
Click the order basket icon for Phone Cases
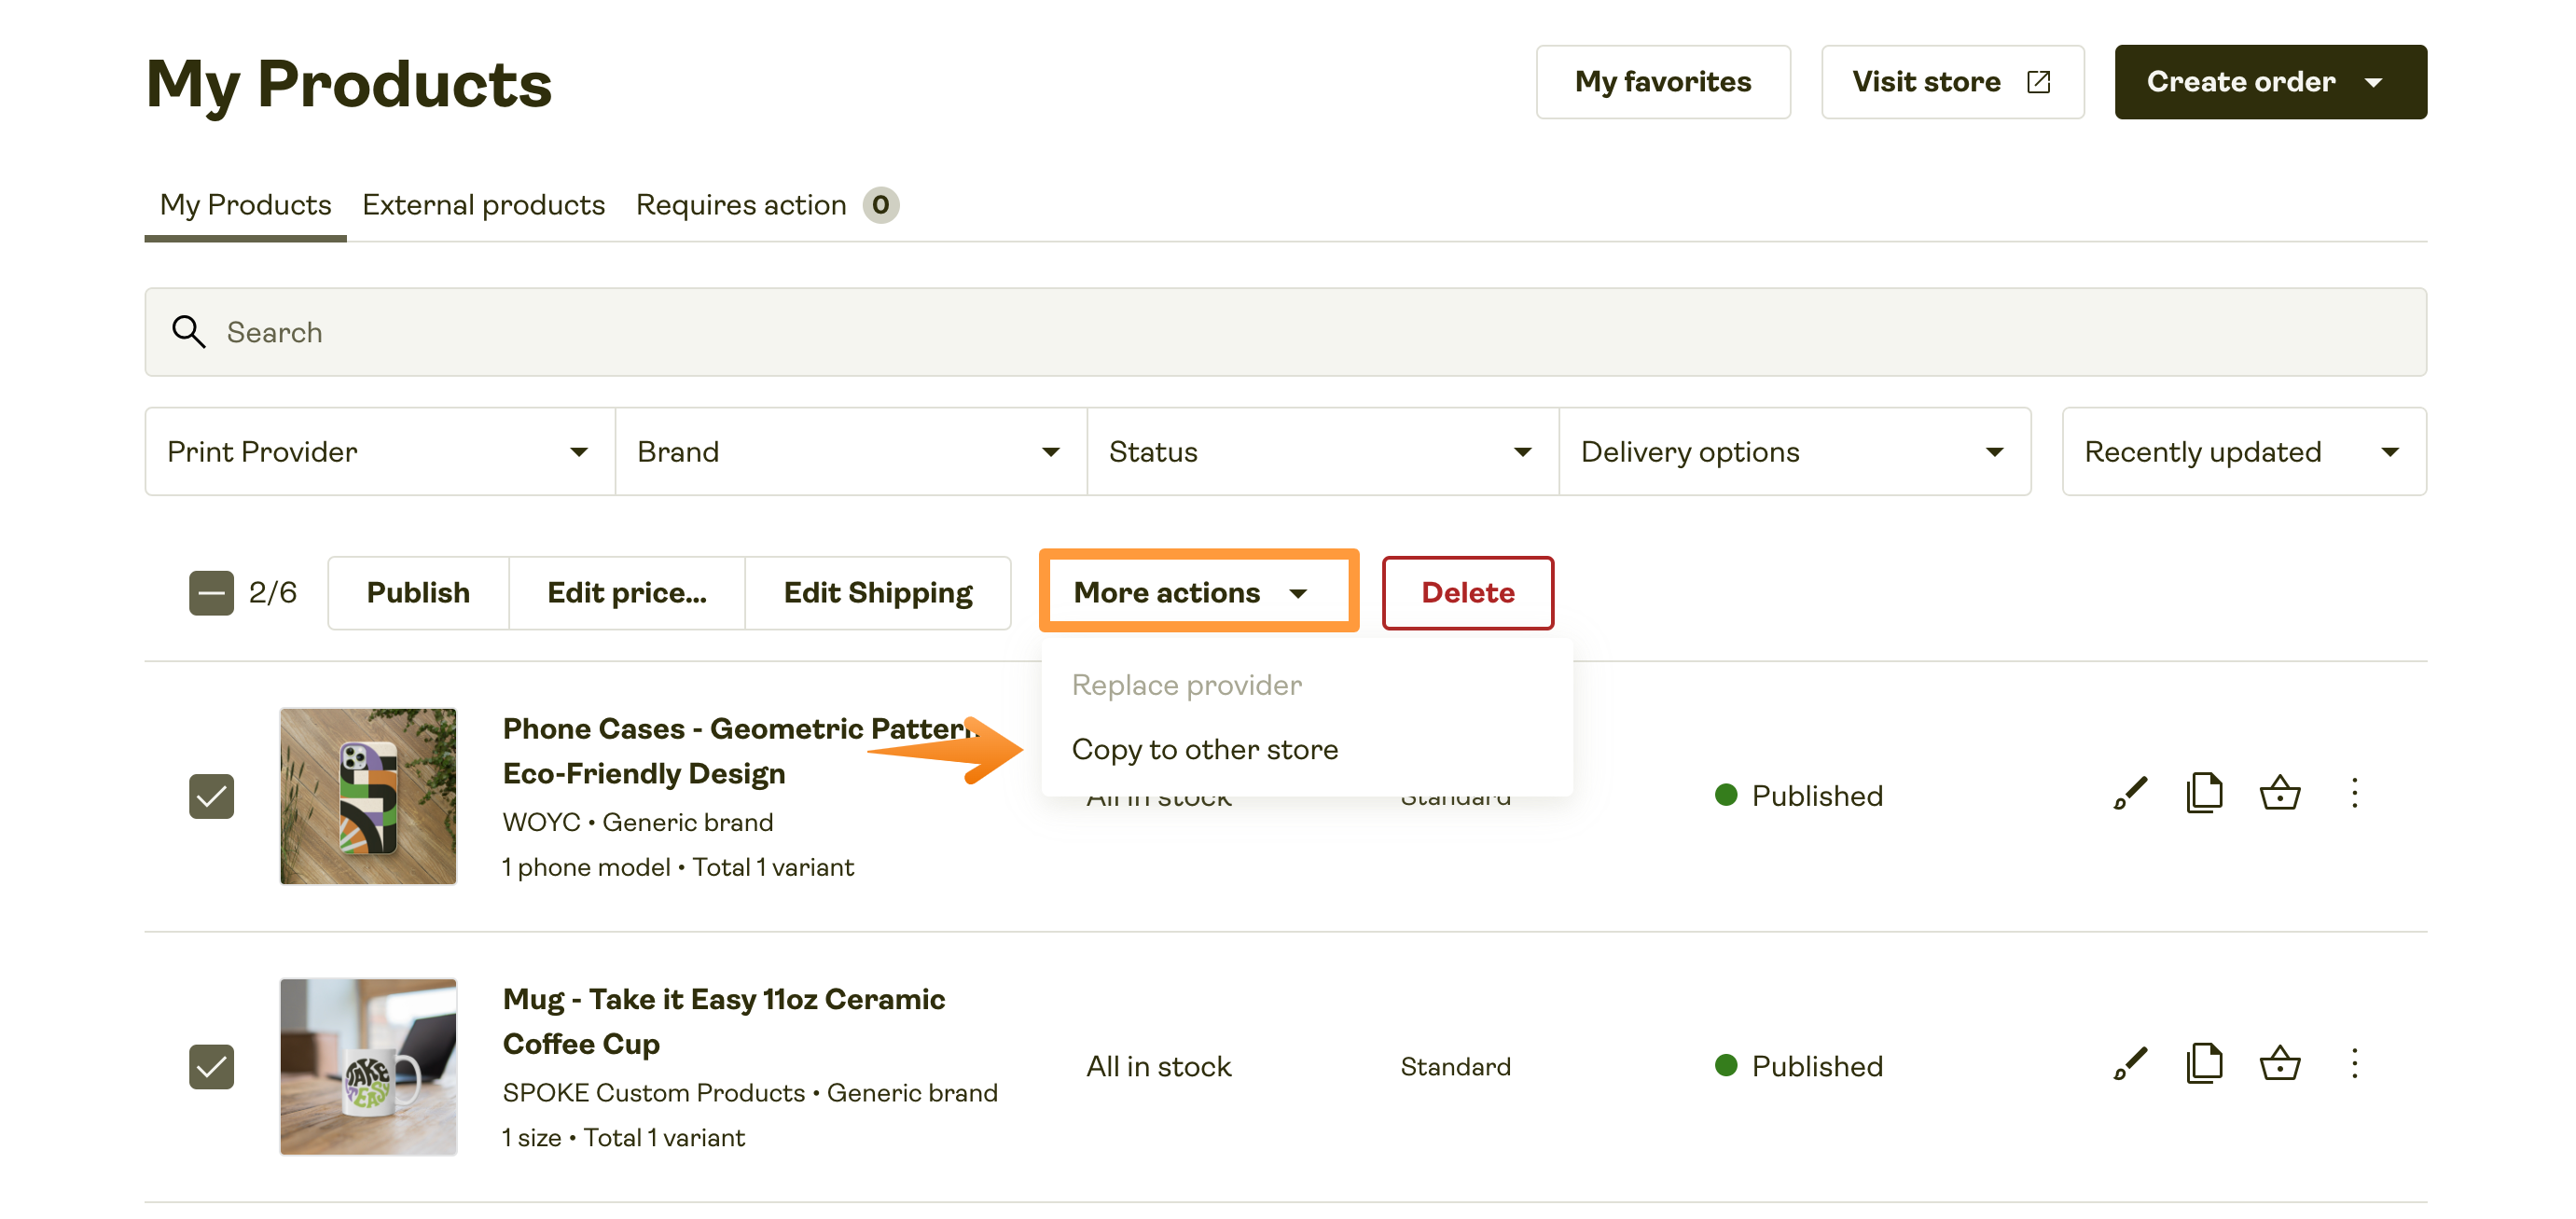2279,794
